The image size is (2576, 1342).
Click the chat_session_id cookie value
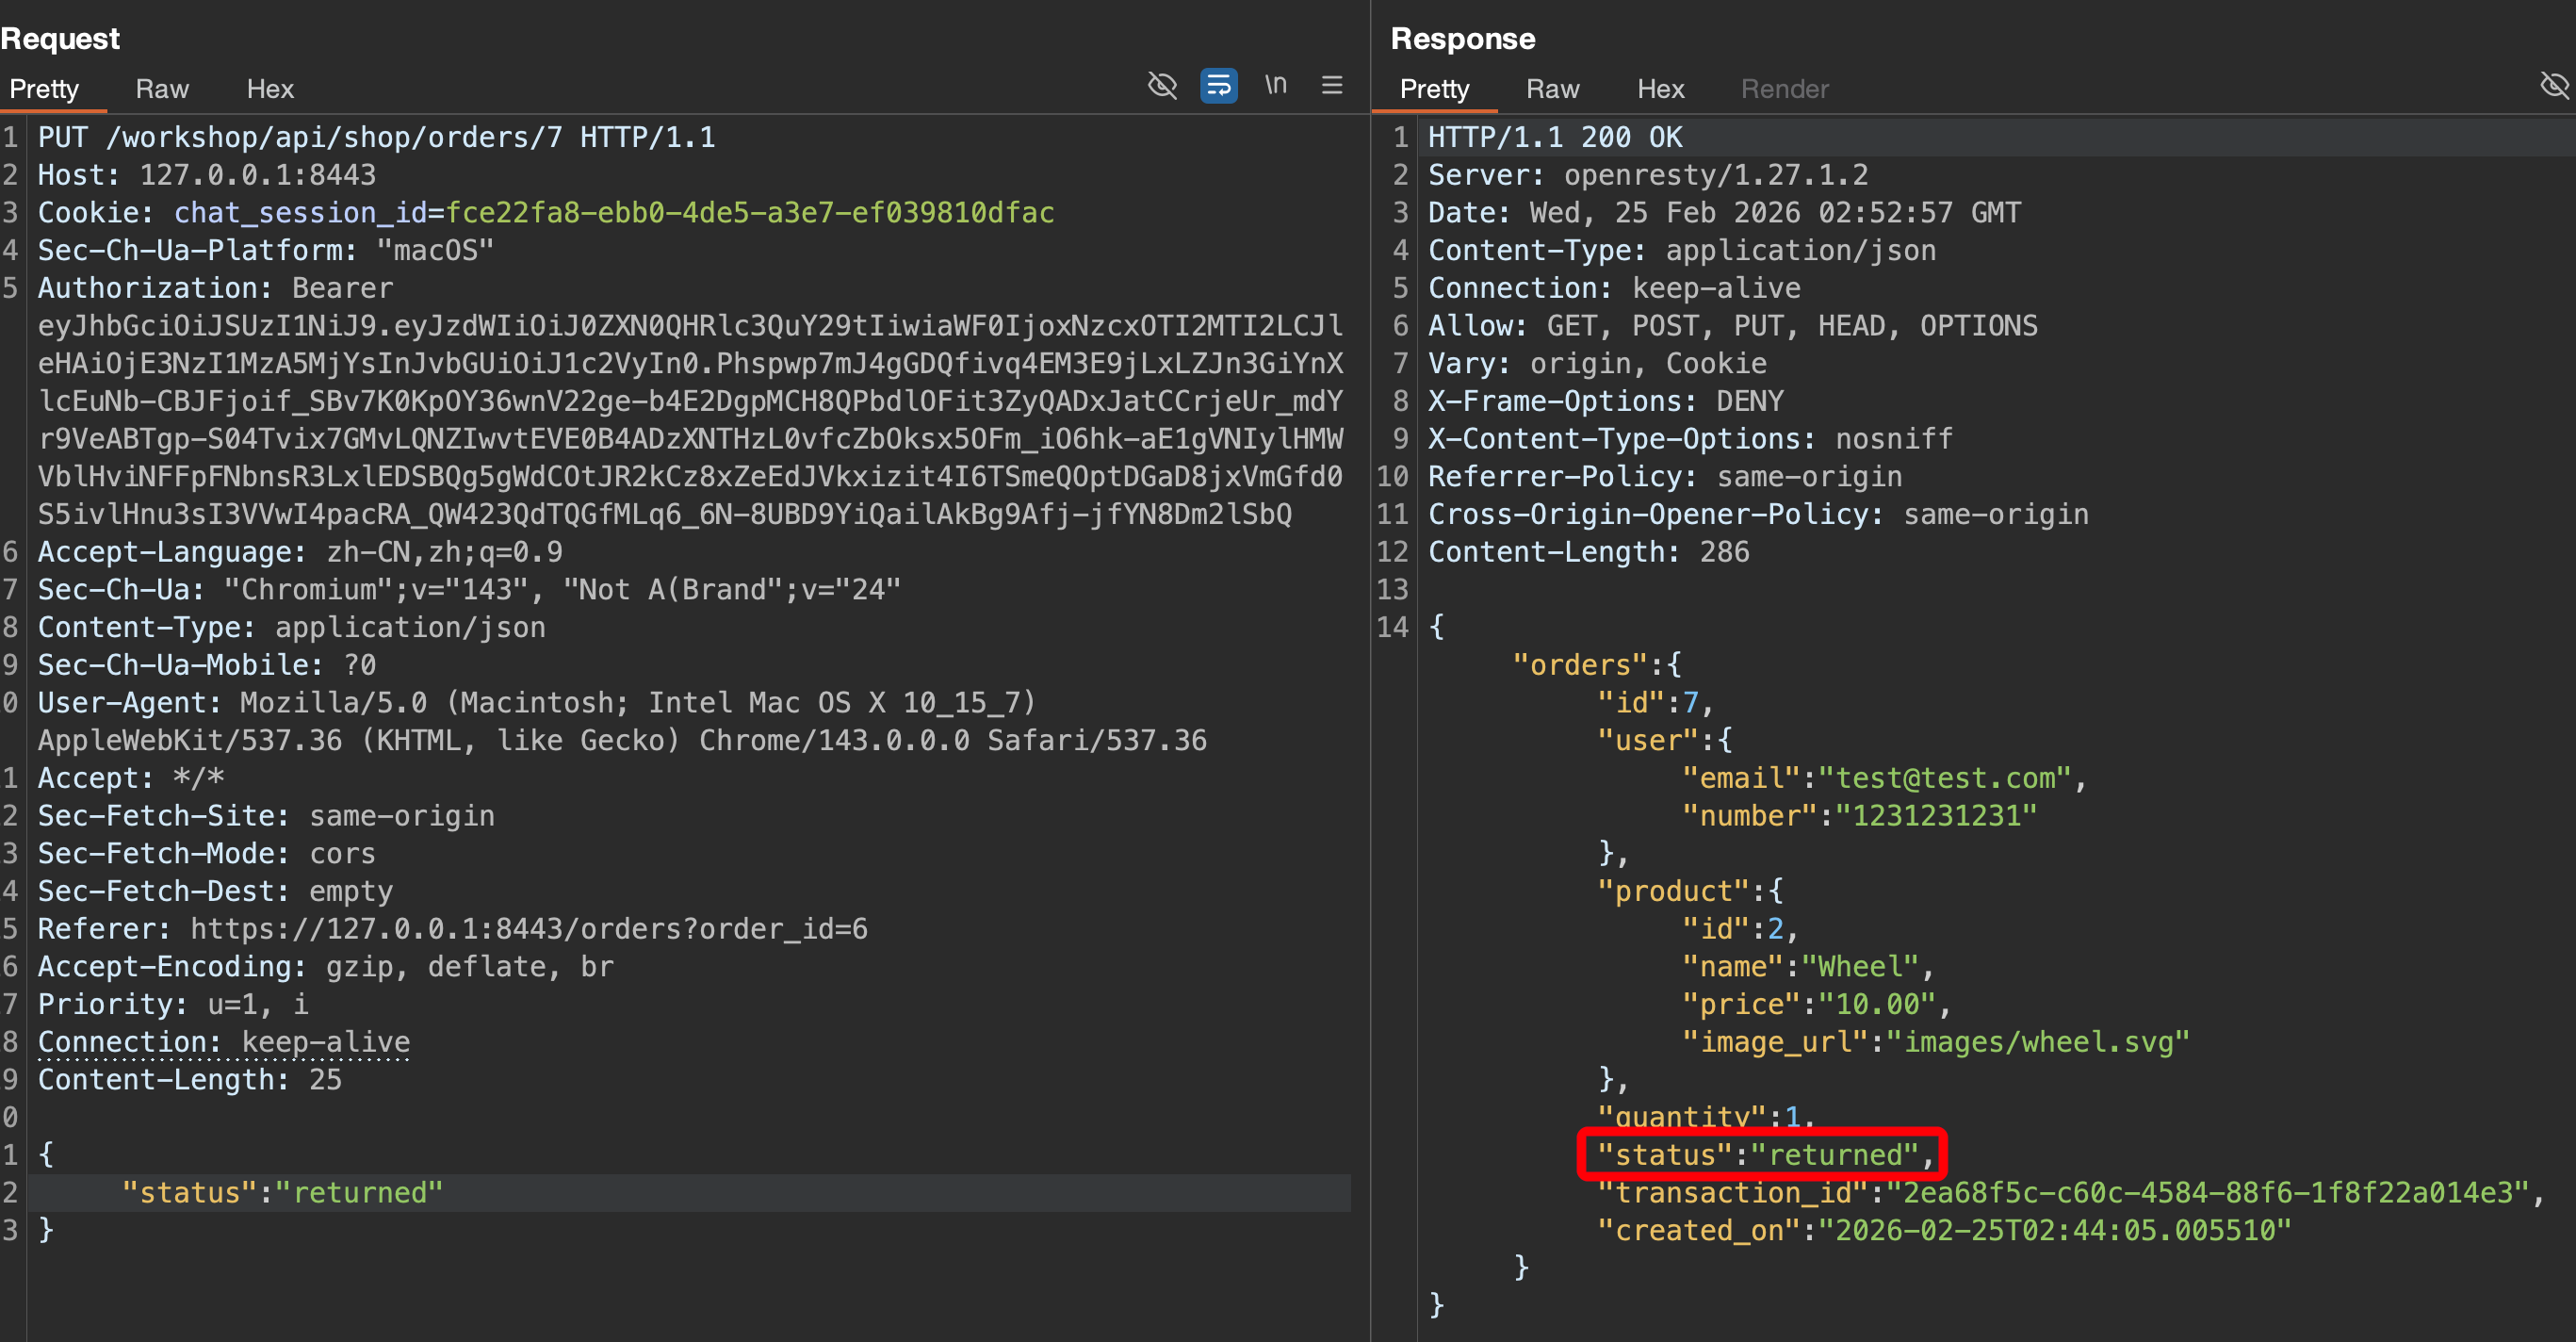click(x=750, y=213)
